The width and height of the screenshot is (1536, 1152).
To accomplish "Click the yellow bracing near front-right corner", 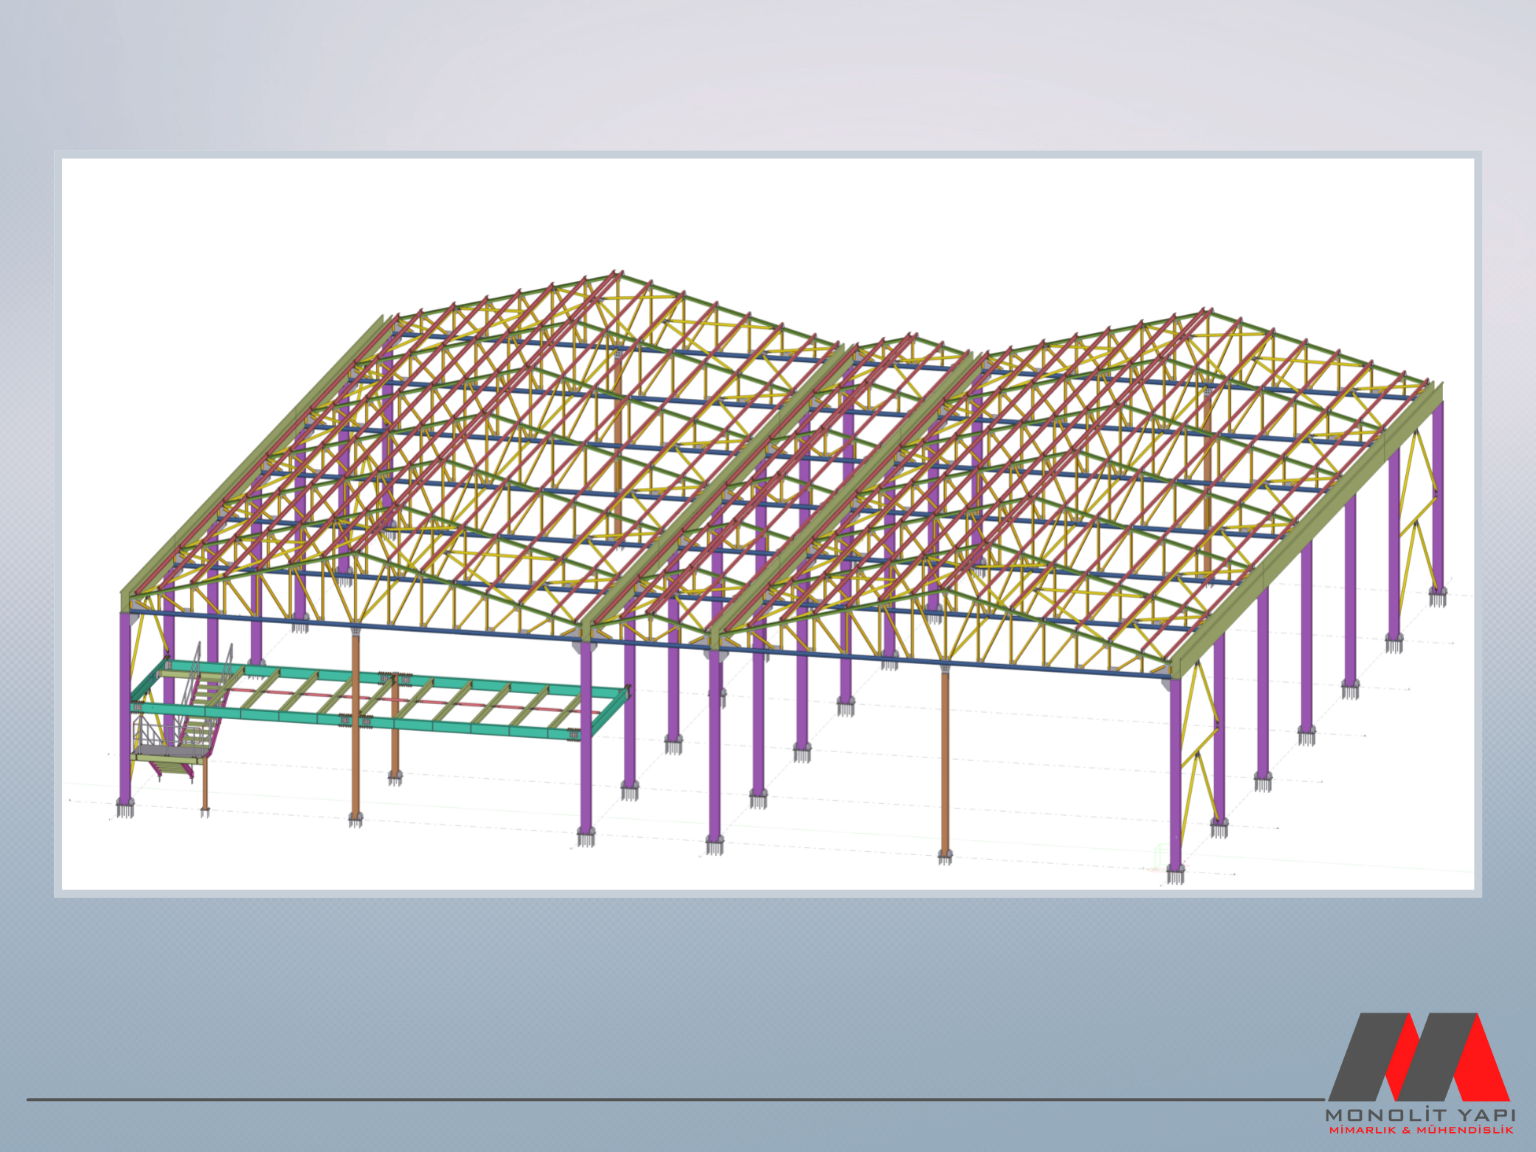I will [1200, 740].
